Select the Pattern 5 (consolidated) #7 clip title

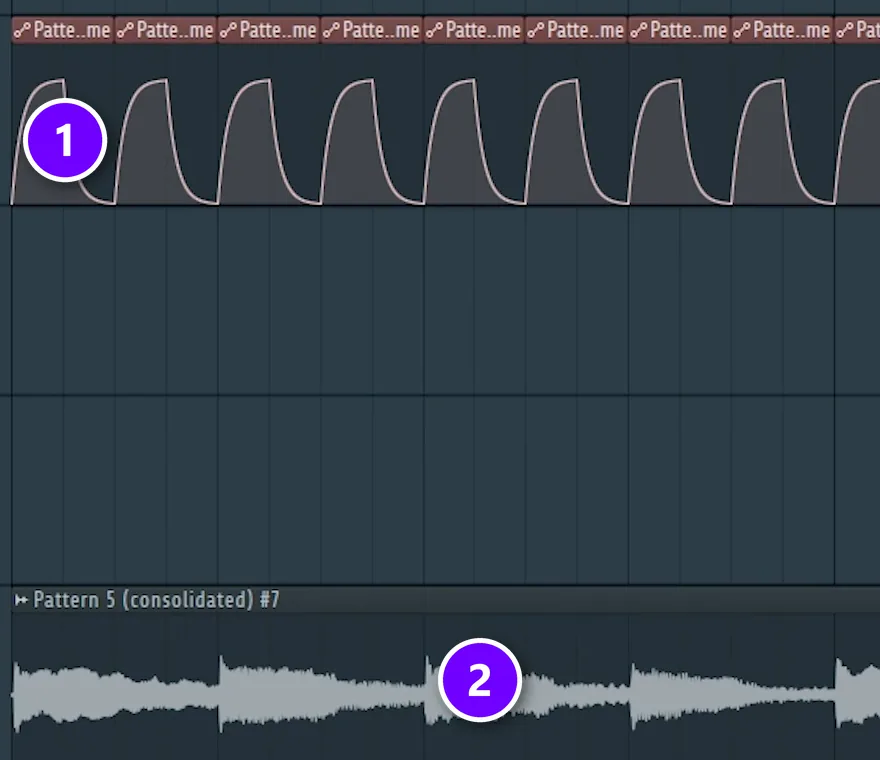click(156, 600)
